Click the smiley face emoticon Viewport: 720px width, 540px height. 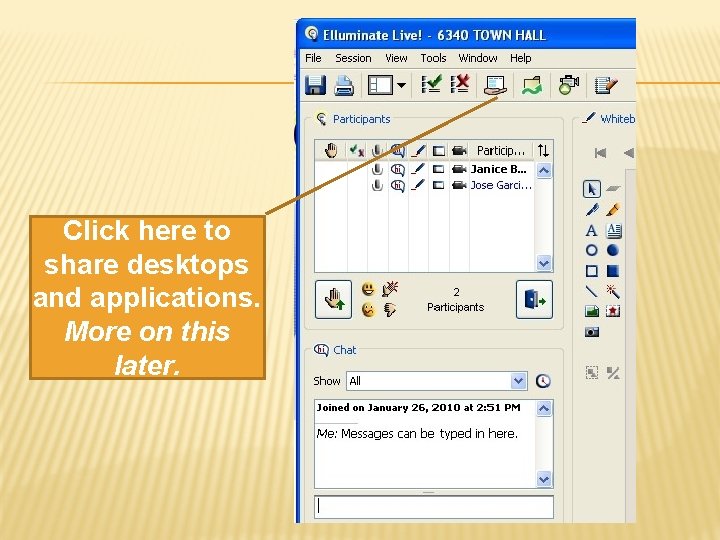click(x=368, y=289)
